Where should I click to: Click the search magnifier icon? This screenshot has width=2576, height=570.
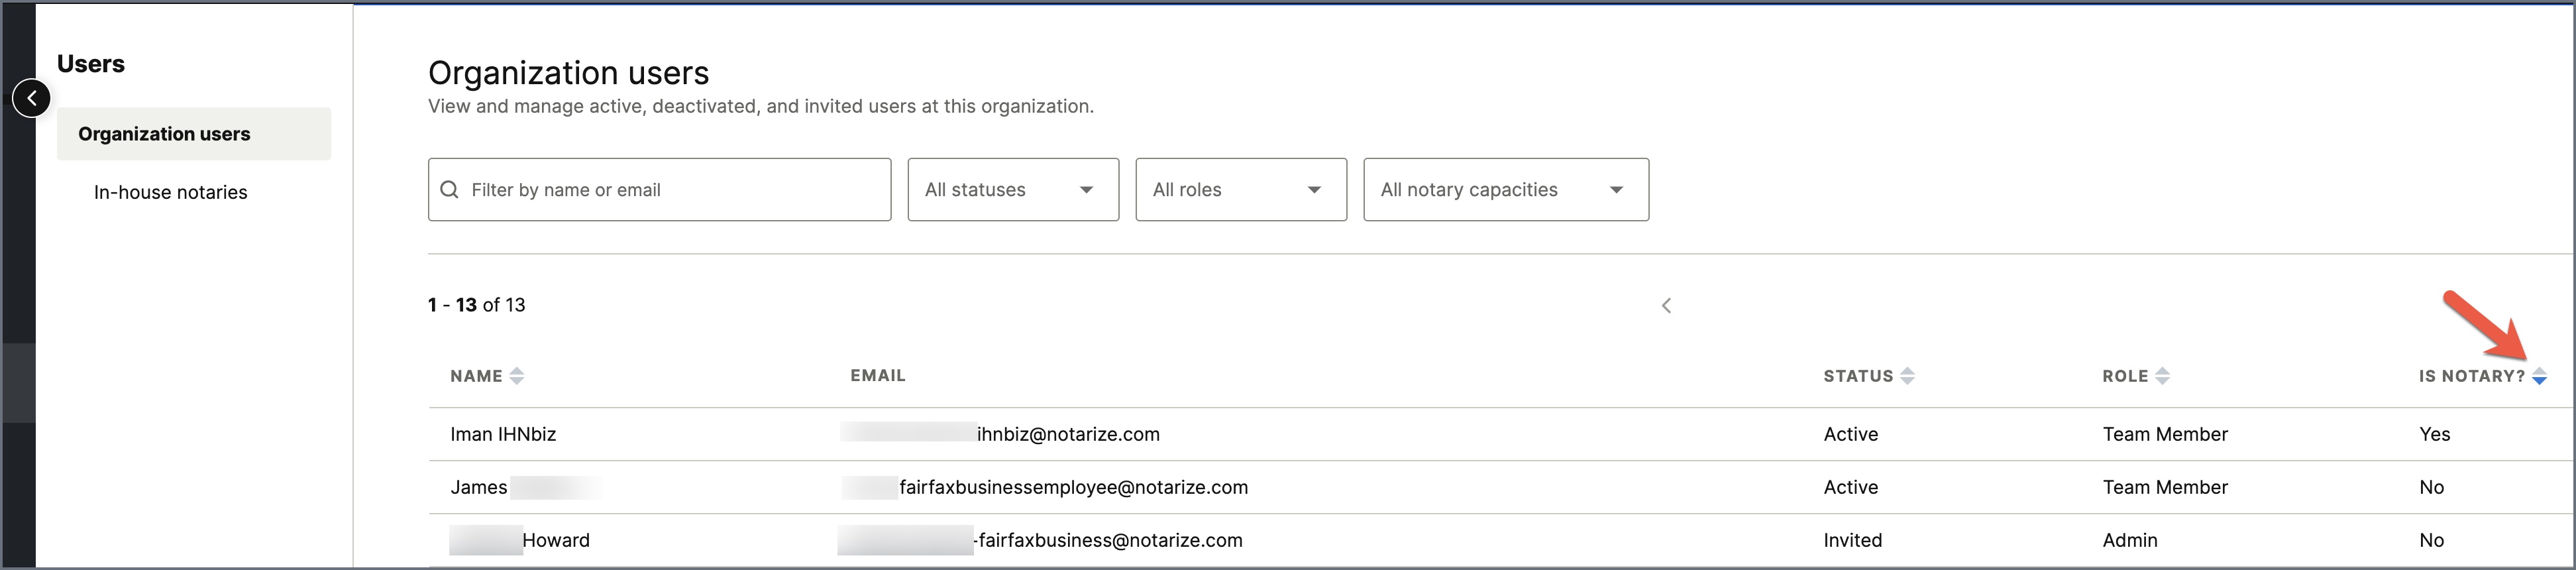pyautogui.click(x=450, y=190)
